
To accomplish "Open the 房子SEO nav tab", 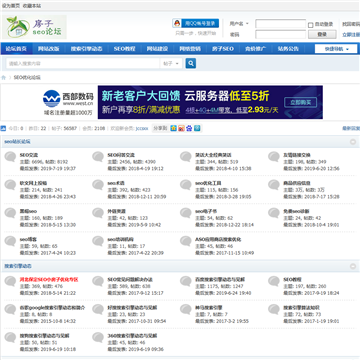I will [223, 49].
